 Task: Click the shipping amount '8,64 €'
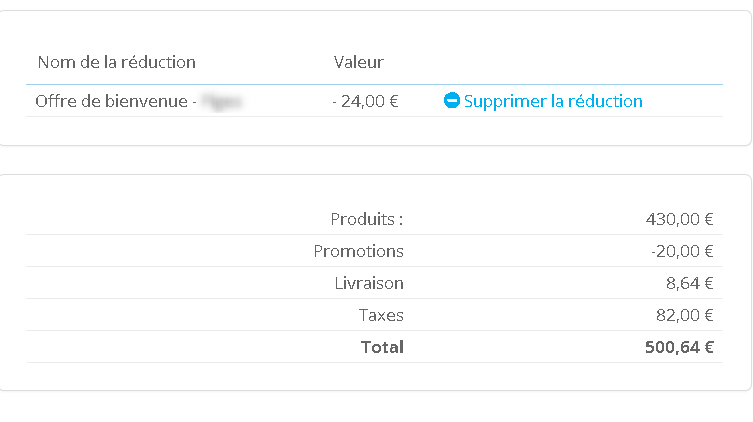pyautogui.click(x=689, y=283)
